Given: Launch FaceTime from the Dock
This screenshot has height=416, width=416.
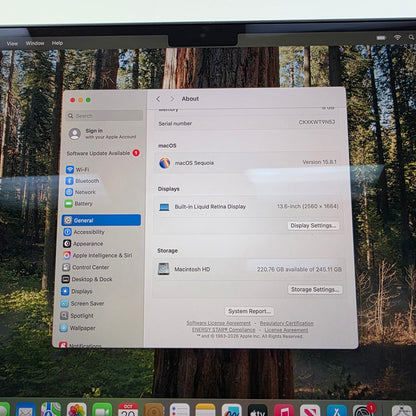Looking at the screenshot, I should click(x=102, y=410).
